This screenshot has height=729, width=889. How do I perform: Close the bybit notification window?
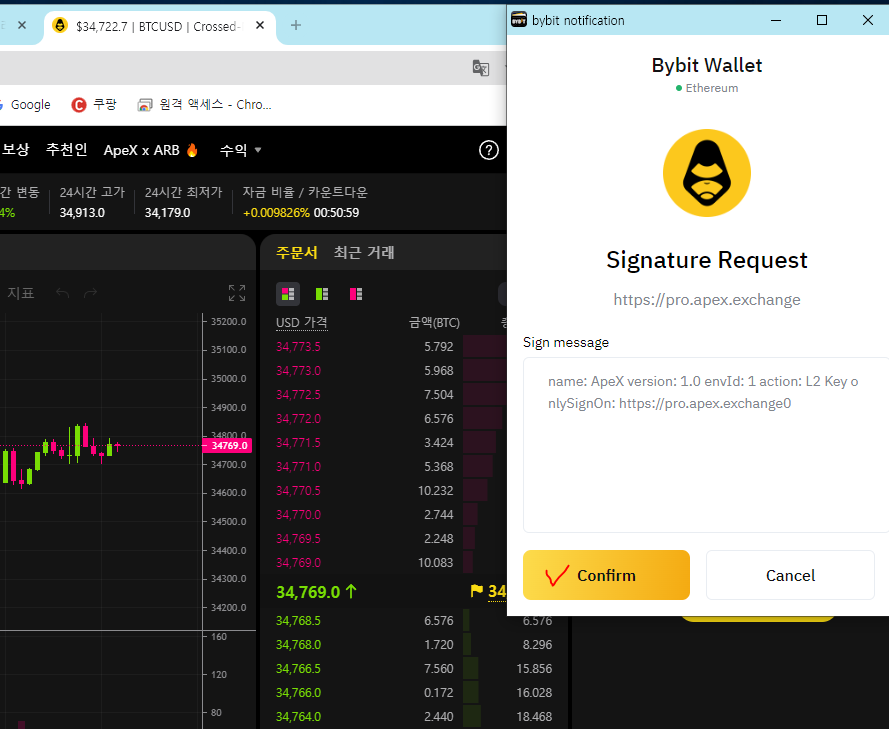(x=867, y=20)
